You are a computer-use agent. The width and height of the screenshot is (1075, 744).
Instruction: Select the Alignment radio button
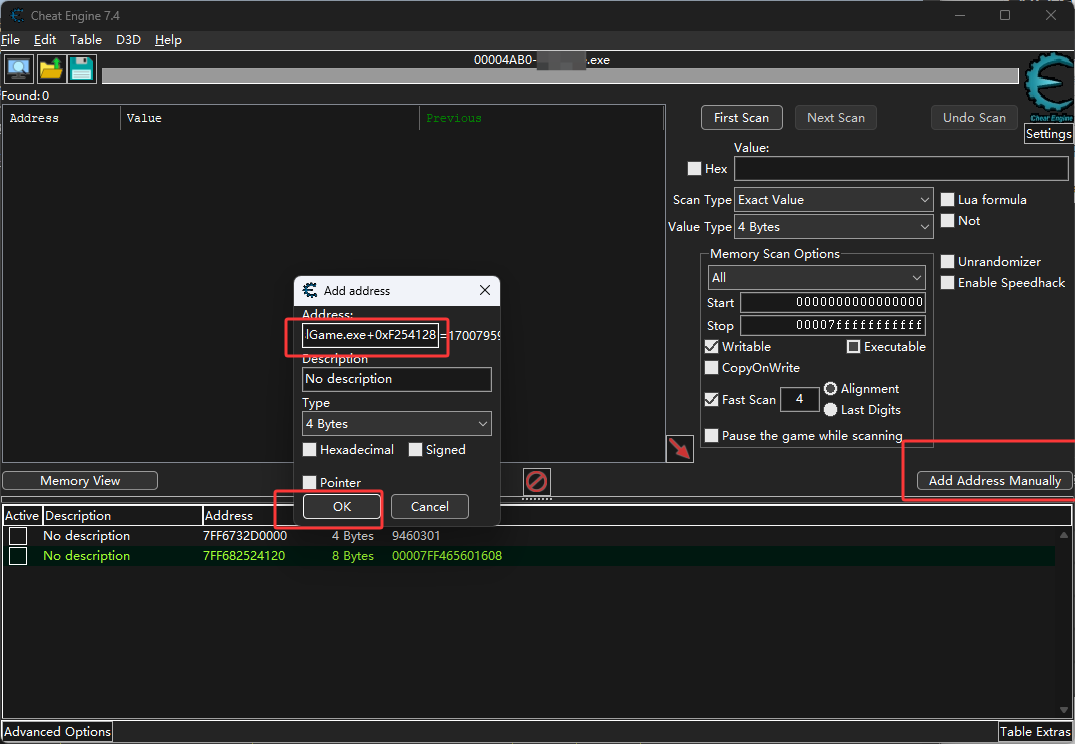coord(830,389)
